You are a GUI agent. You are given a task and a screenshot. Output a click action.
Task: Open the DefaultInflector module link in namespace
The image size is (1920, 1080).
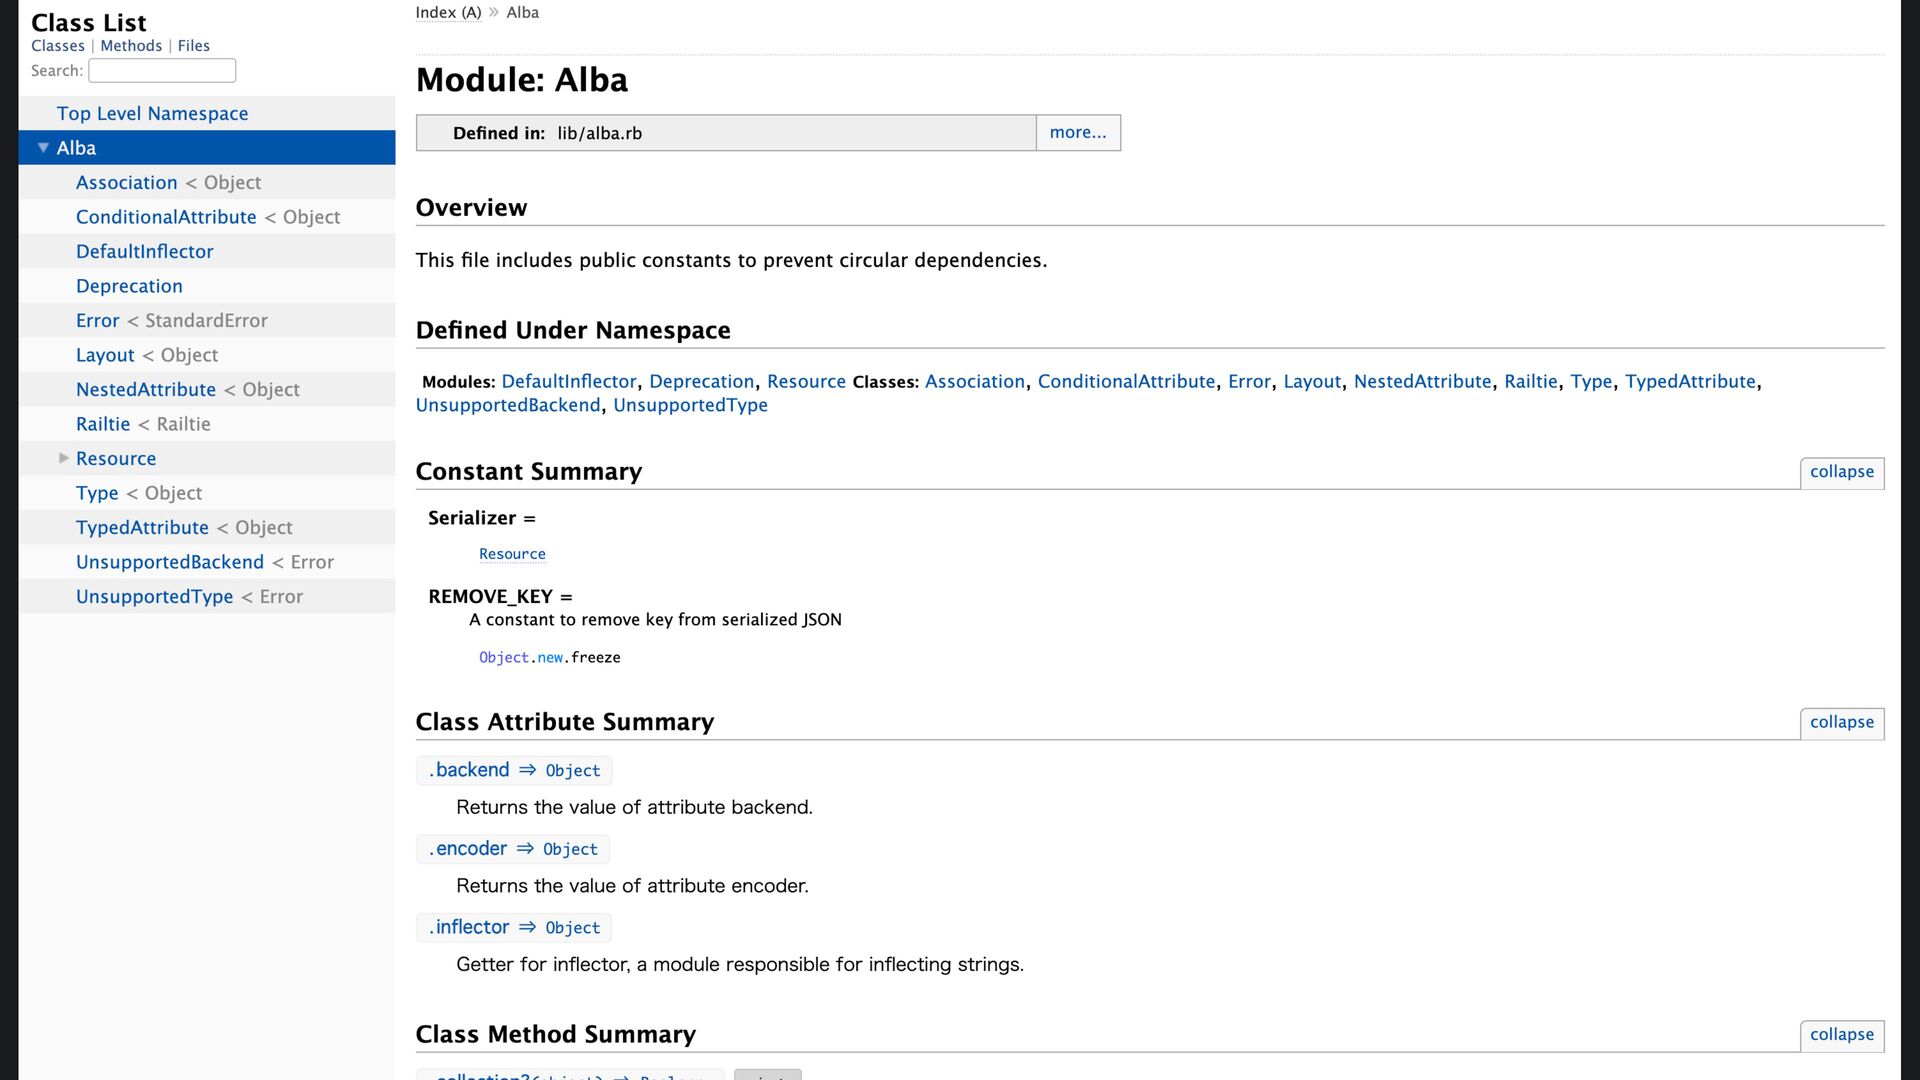coord(569,382)
